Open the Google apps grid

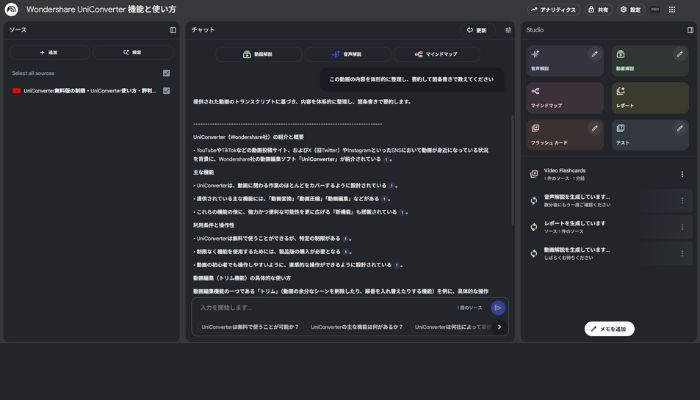(x=672, y=9)
